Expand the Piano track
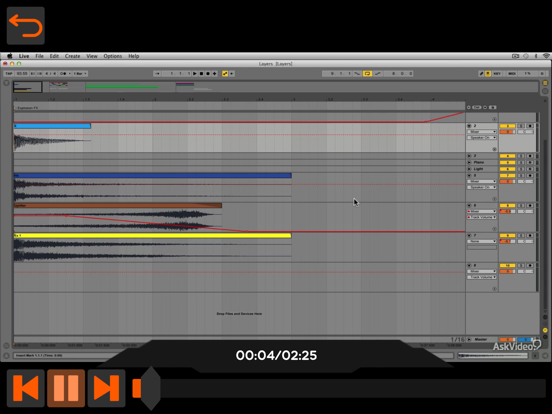Image resolution: width=552 pixels, height=414 pixels. tap(469, 162)
